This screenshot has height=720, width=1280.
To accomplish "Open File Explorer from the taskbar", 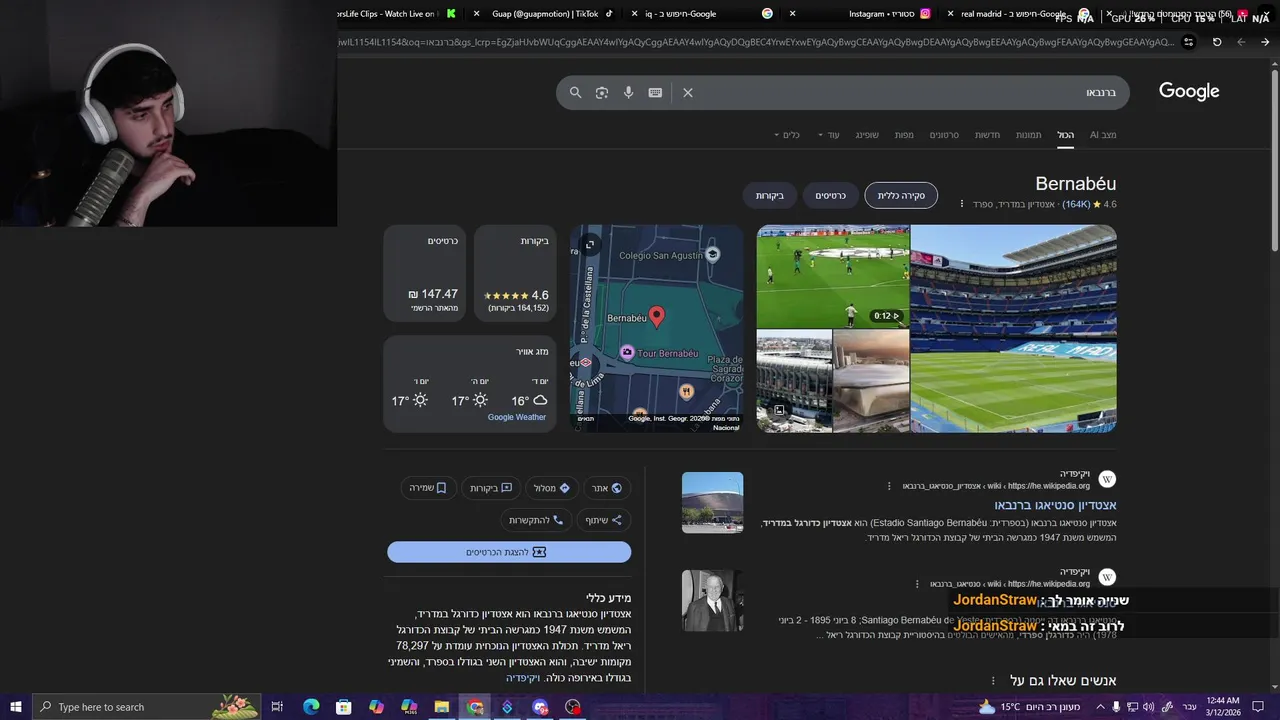I will coord(442,707).
